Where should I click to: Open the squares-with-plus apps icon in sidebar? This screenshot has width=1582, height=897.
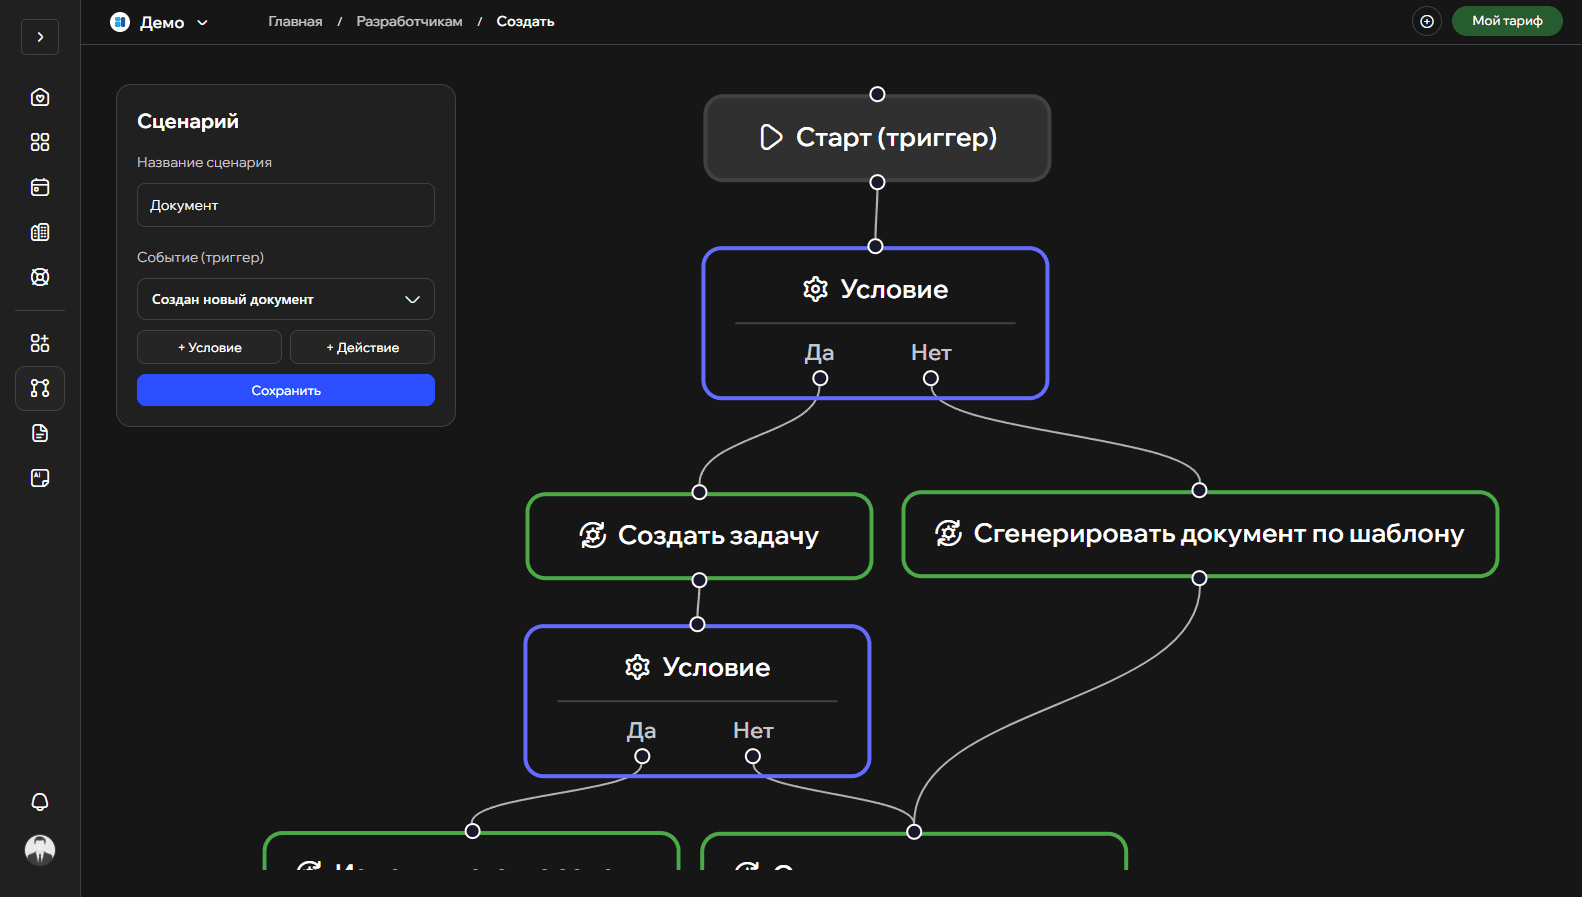(x=40, y=343)
